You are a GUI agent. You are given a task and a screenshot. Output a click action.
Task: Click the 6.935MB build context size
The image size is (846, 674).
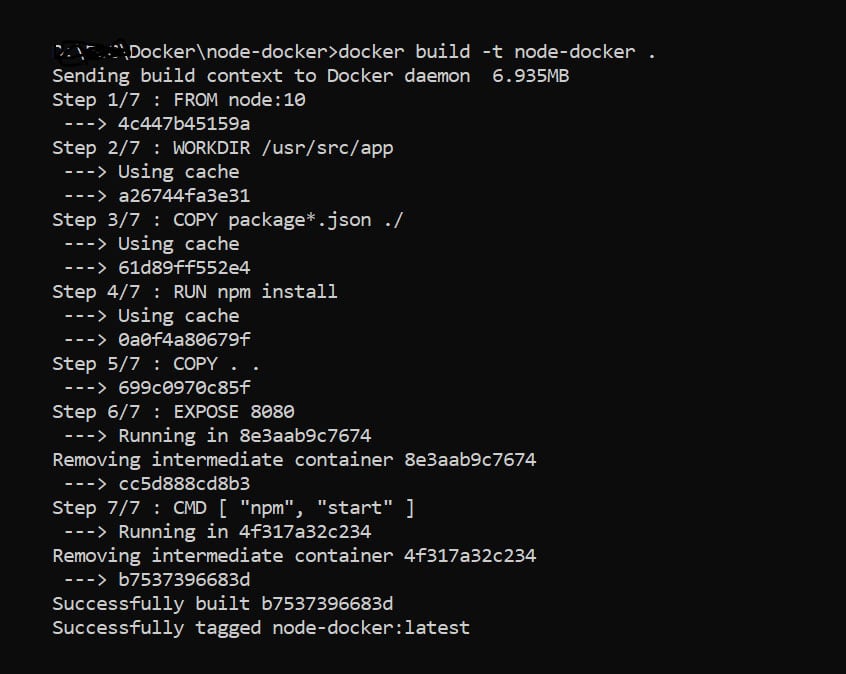point(531,76)
